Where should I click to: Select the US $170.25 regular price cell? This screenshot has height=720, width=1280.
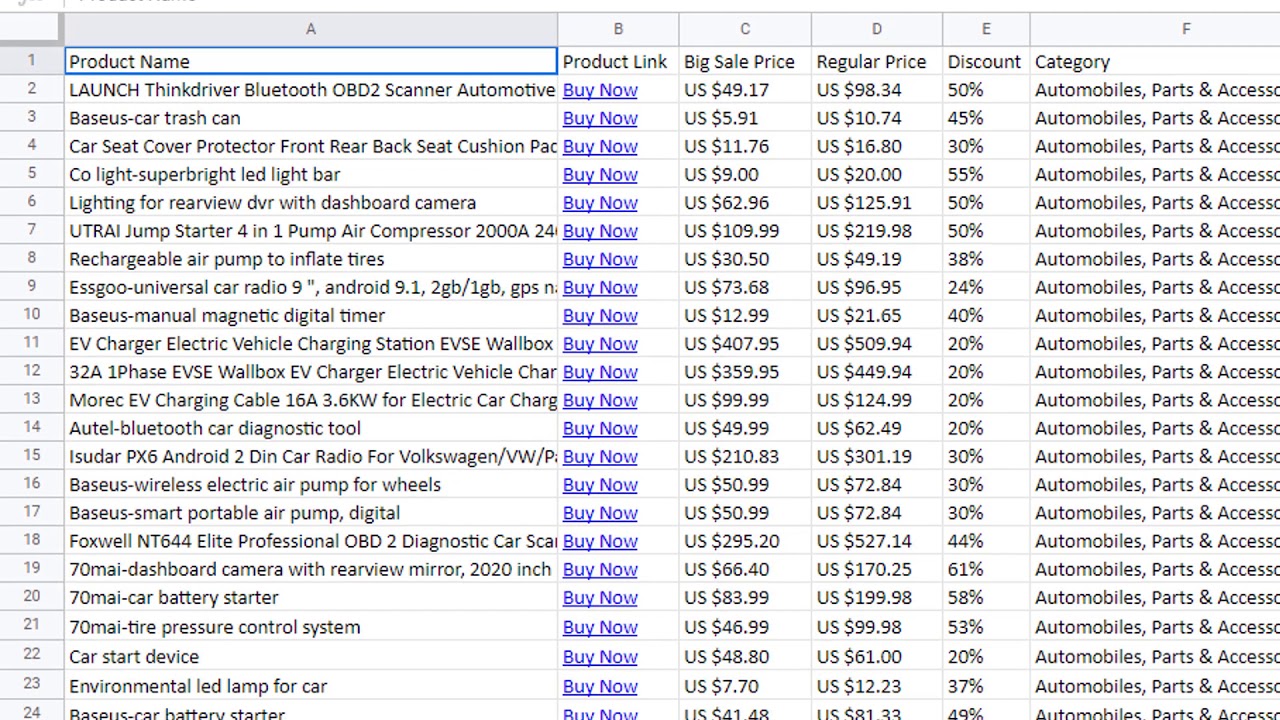(877, 569)
